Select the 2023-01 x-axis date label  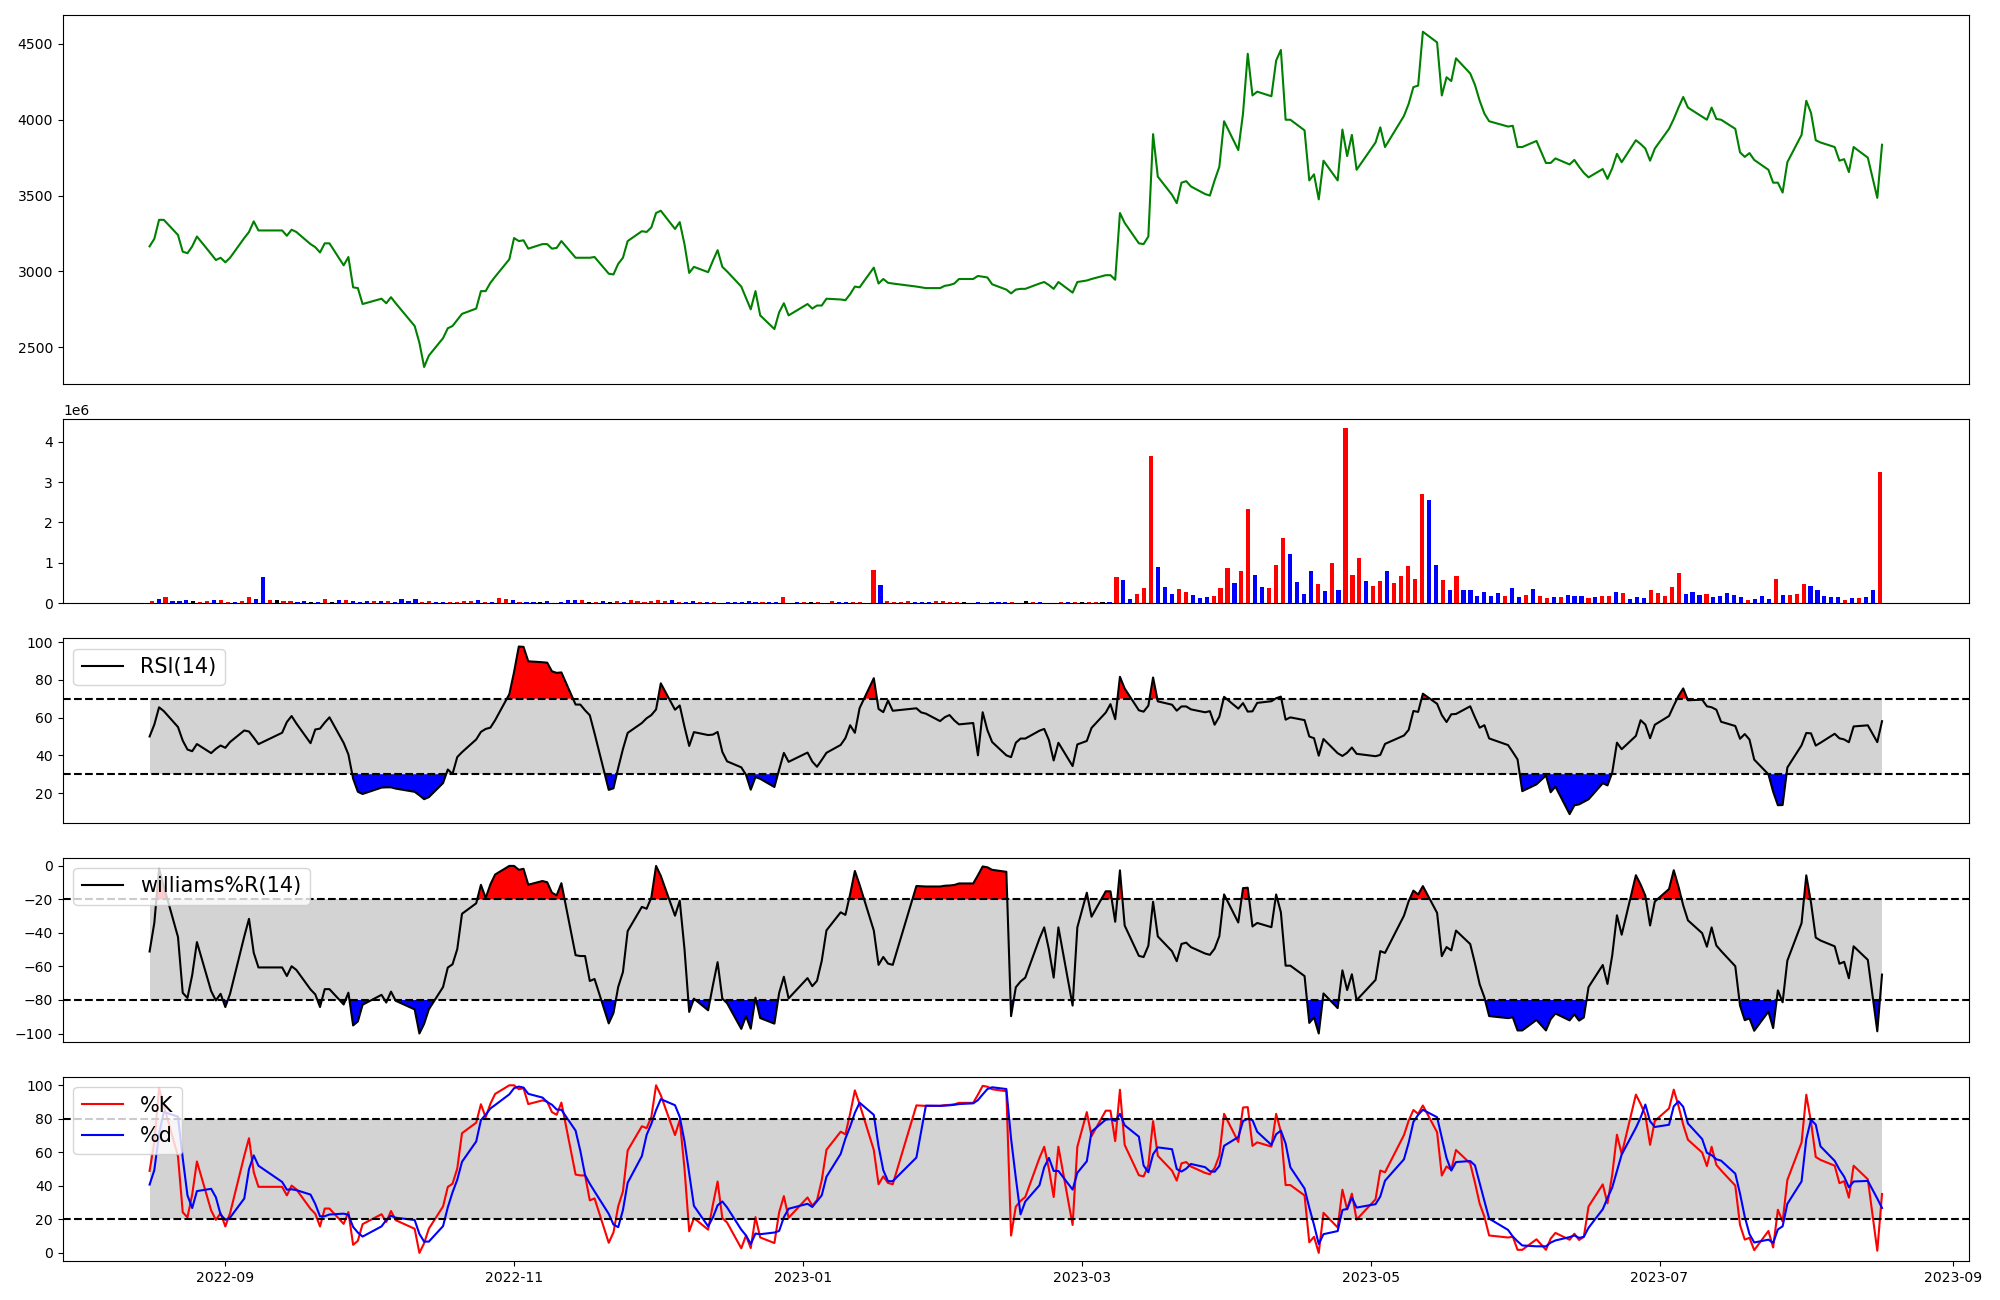tap(803, 1277)
